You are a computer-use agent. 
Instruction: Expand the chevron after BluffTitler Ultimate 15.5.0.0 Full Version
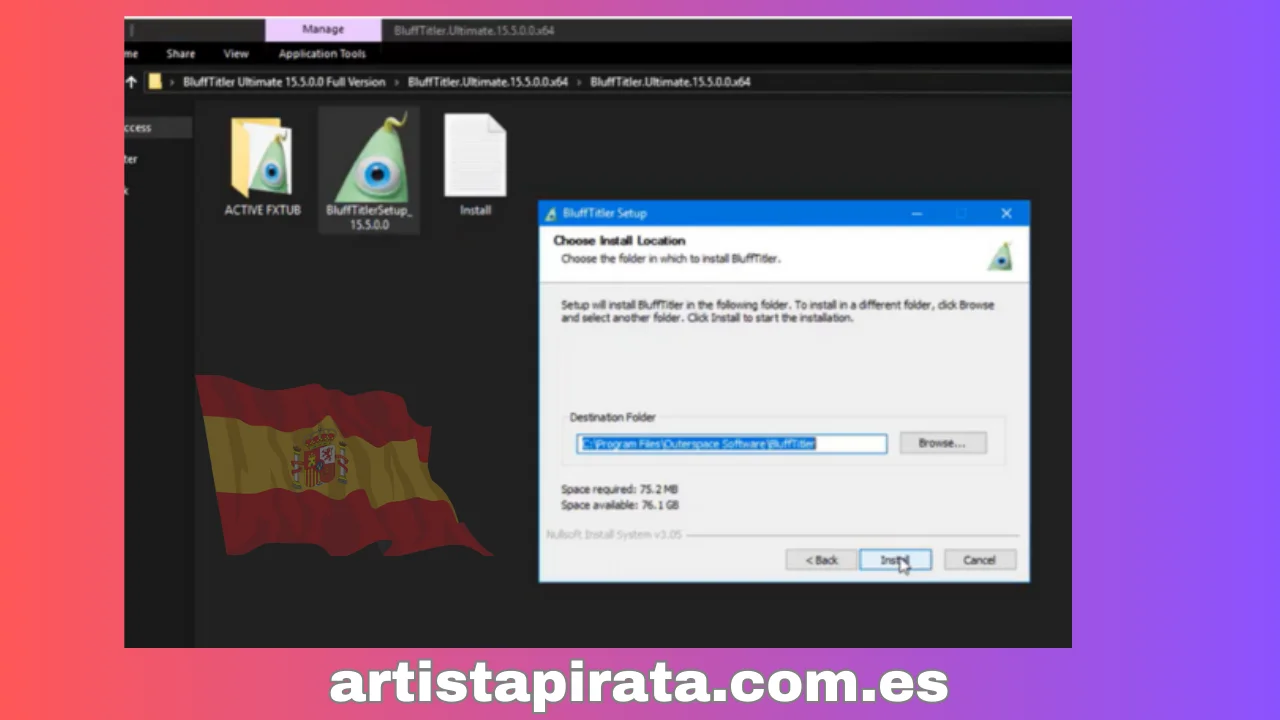(x=397, y=82)
